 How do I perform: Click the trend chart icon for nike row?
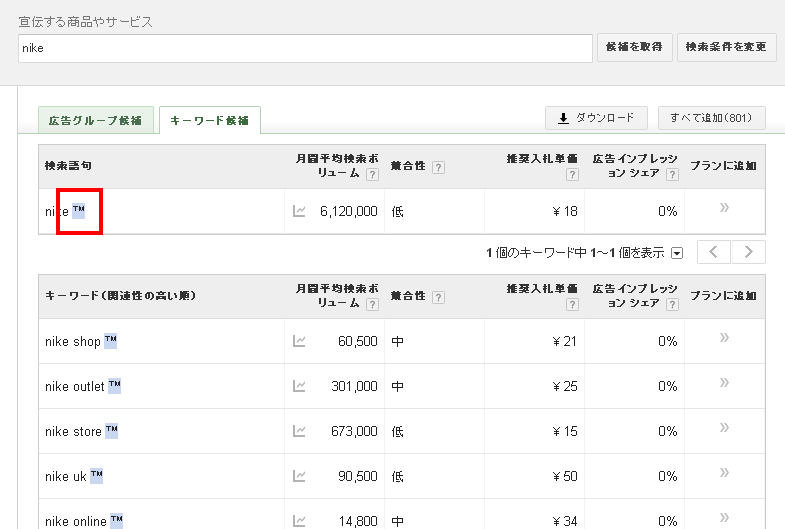[299, 211]
